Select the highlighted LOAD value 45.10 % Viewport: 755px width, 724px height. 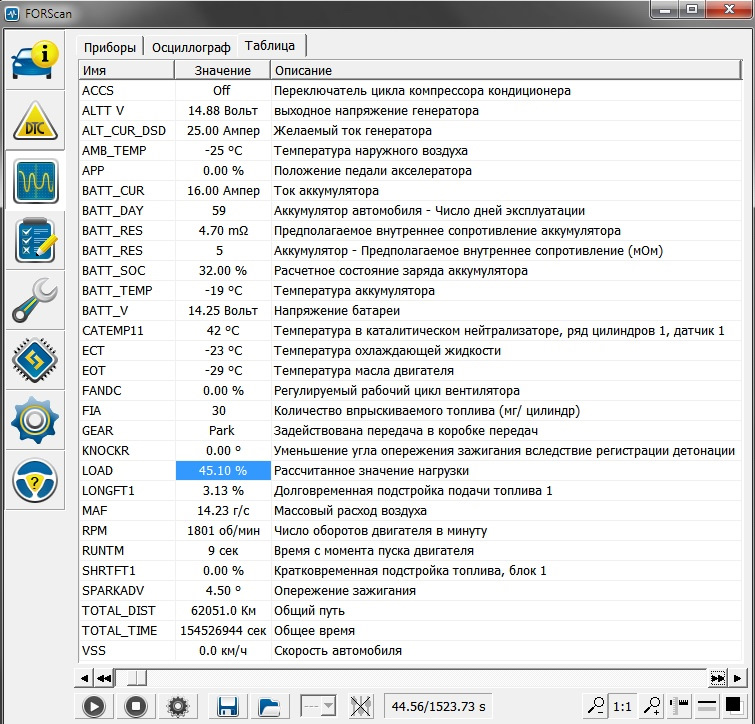[x=223, y=470]
